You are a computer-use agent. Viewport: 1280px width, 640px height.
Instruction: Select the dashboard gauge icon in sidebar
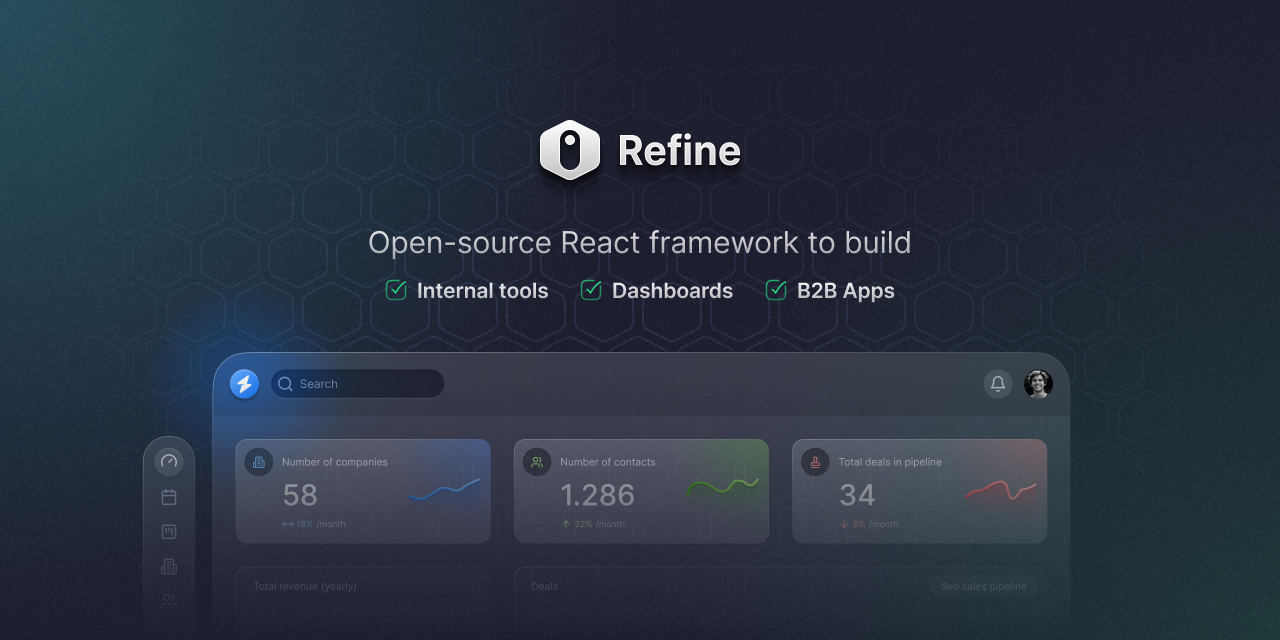click(168, 461)
